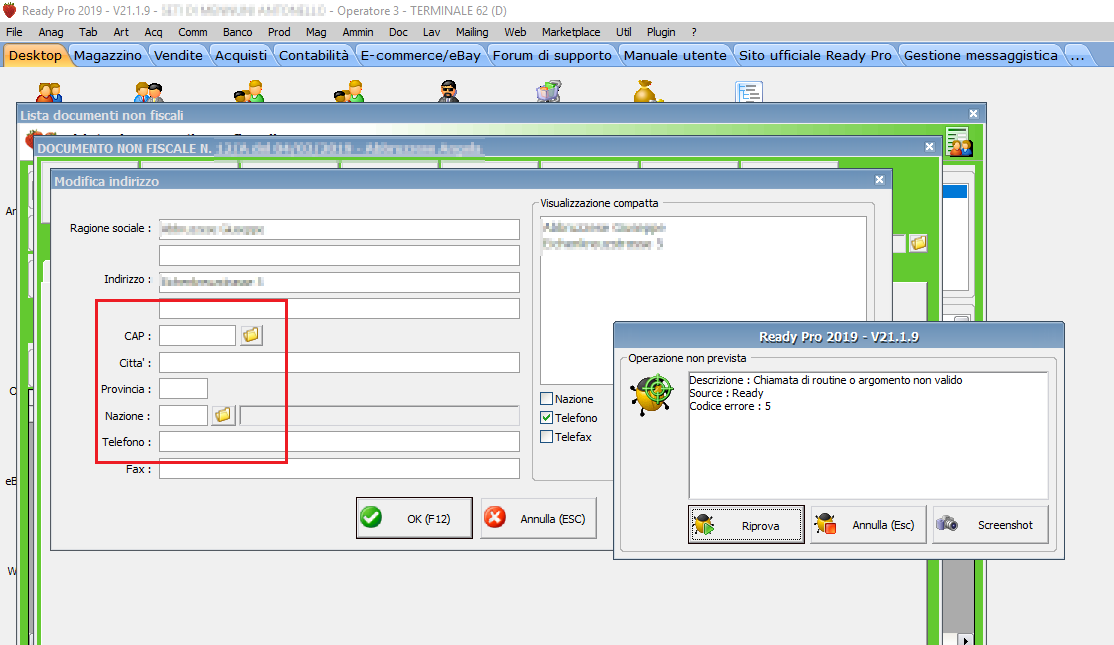Click the people icon below Desktop tab
This screenshot has width=1114, height=645.
point(49,92)
